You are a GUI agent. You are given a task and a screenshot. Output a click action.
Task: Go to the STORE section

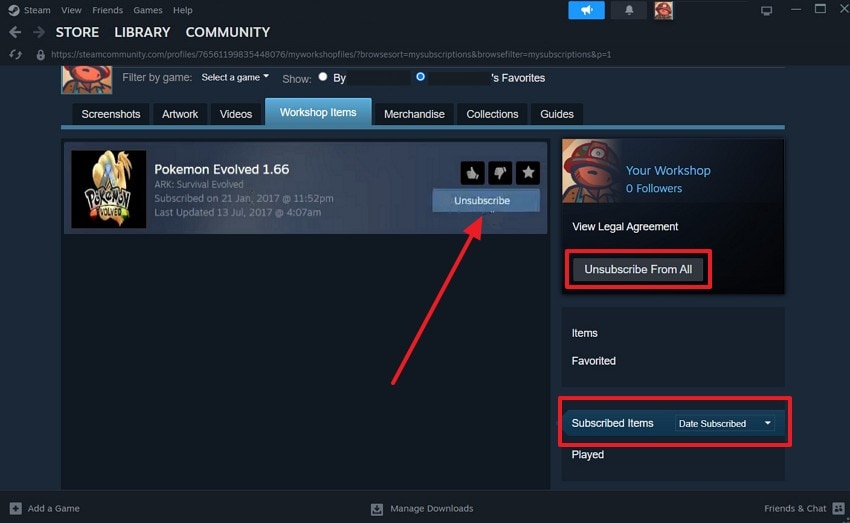point(77,33)
